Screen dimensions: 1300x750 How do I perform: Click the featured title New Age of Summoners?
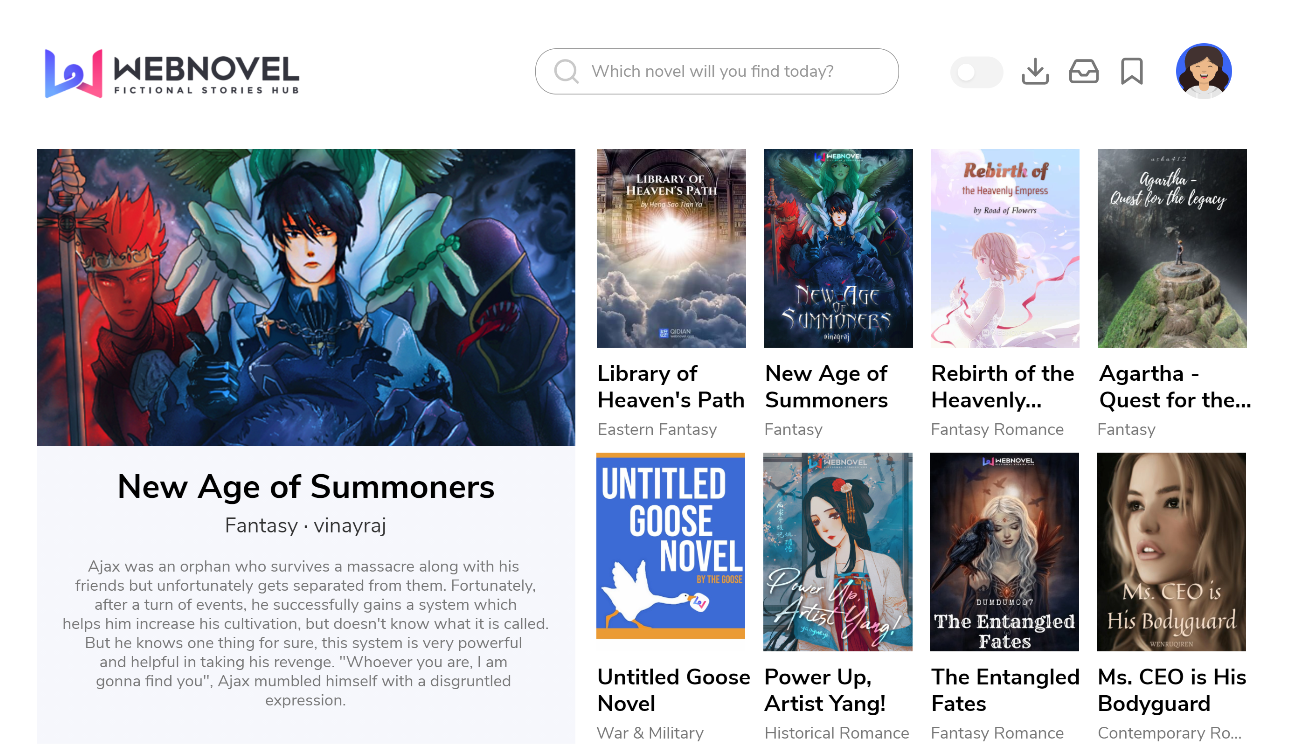tap(306, 487)
